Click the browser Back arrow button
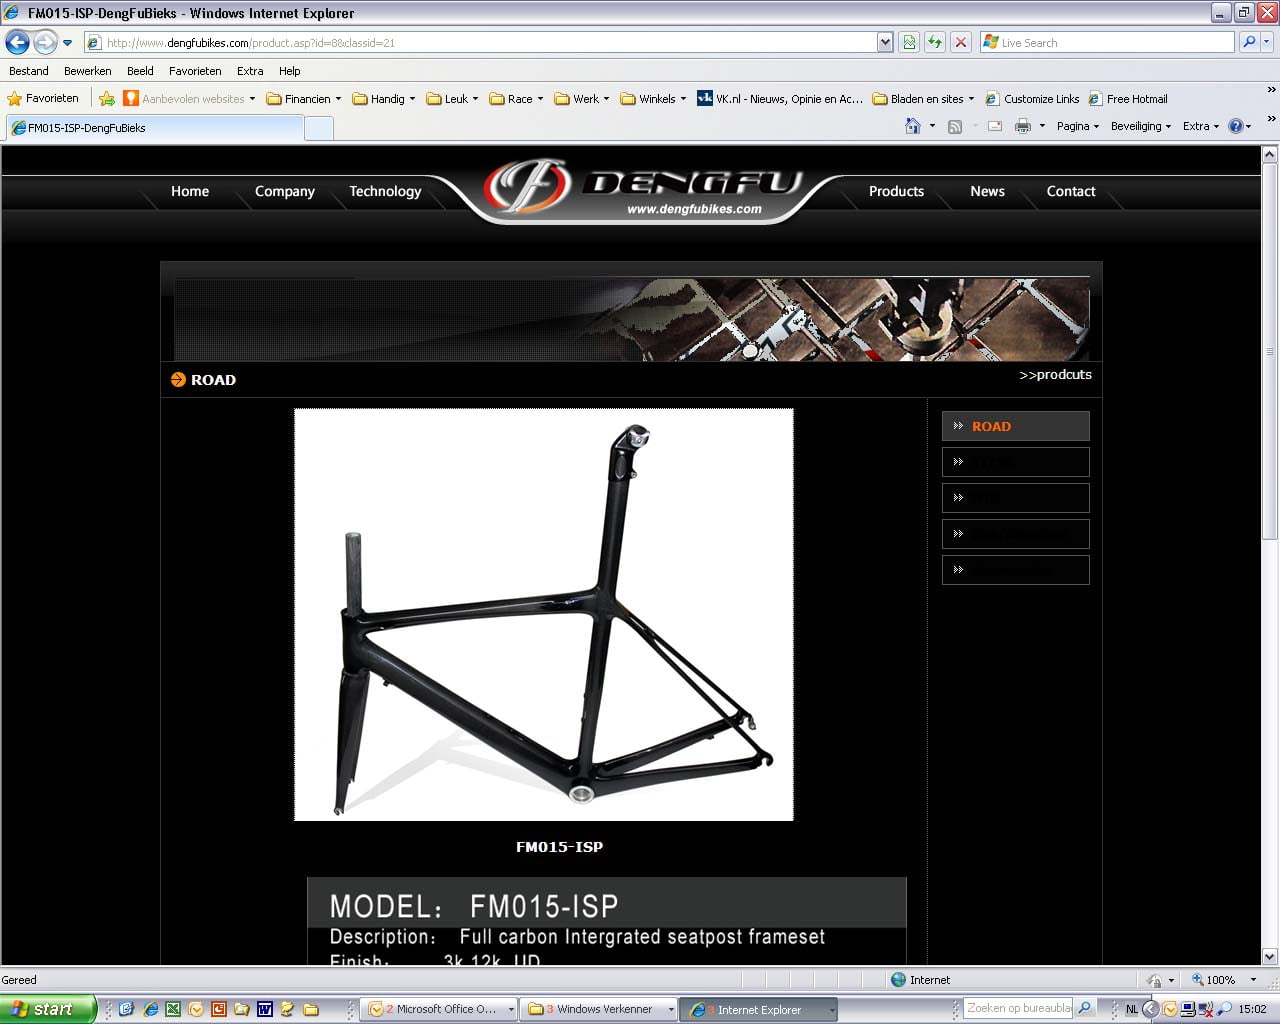 [17, 42]
